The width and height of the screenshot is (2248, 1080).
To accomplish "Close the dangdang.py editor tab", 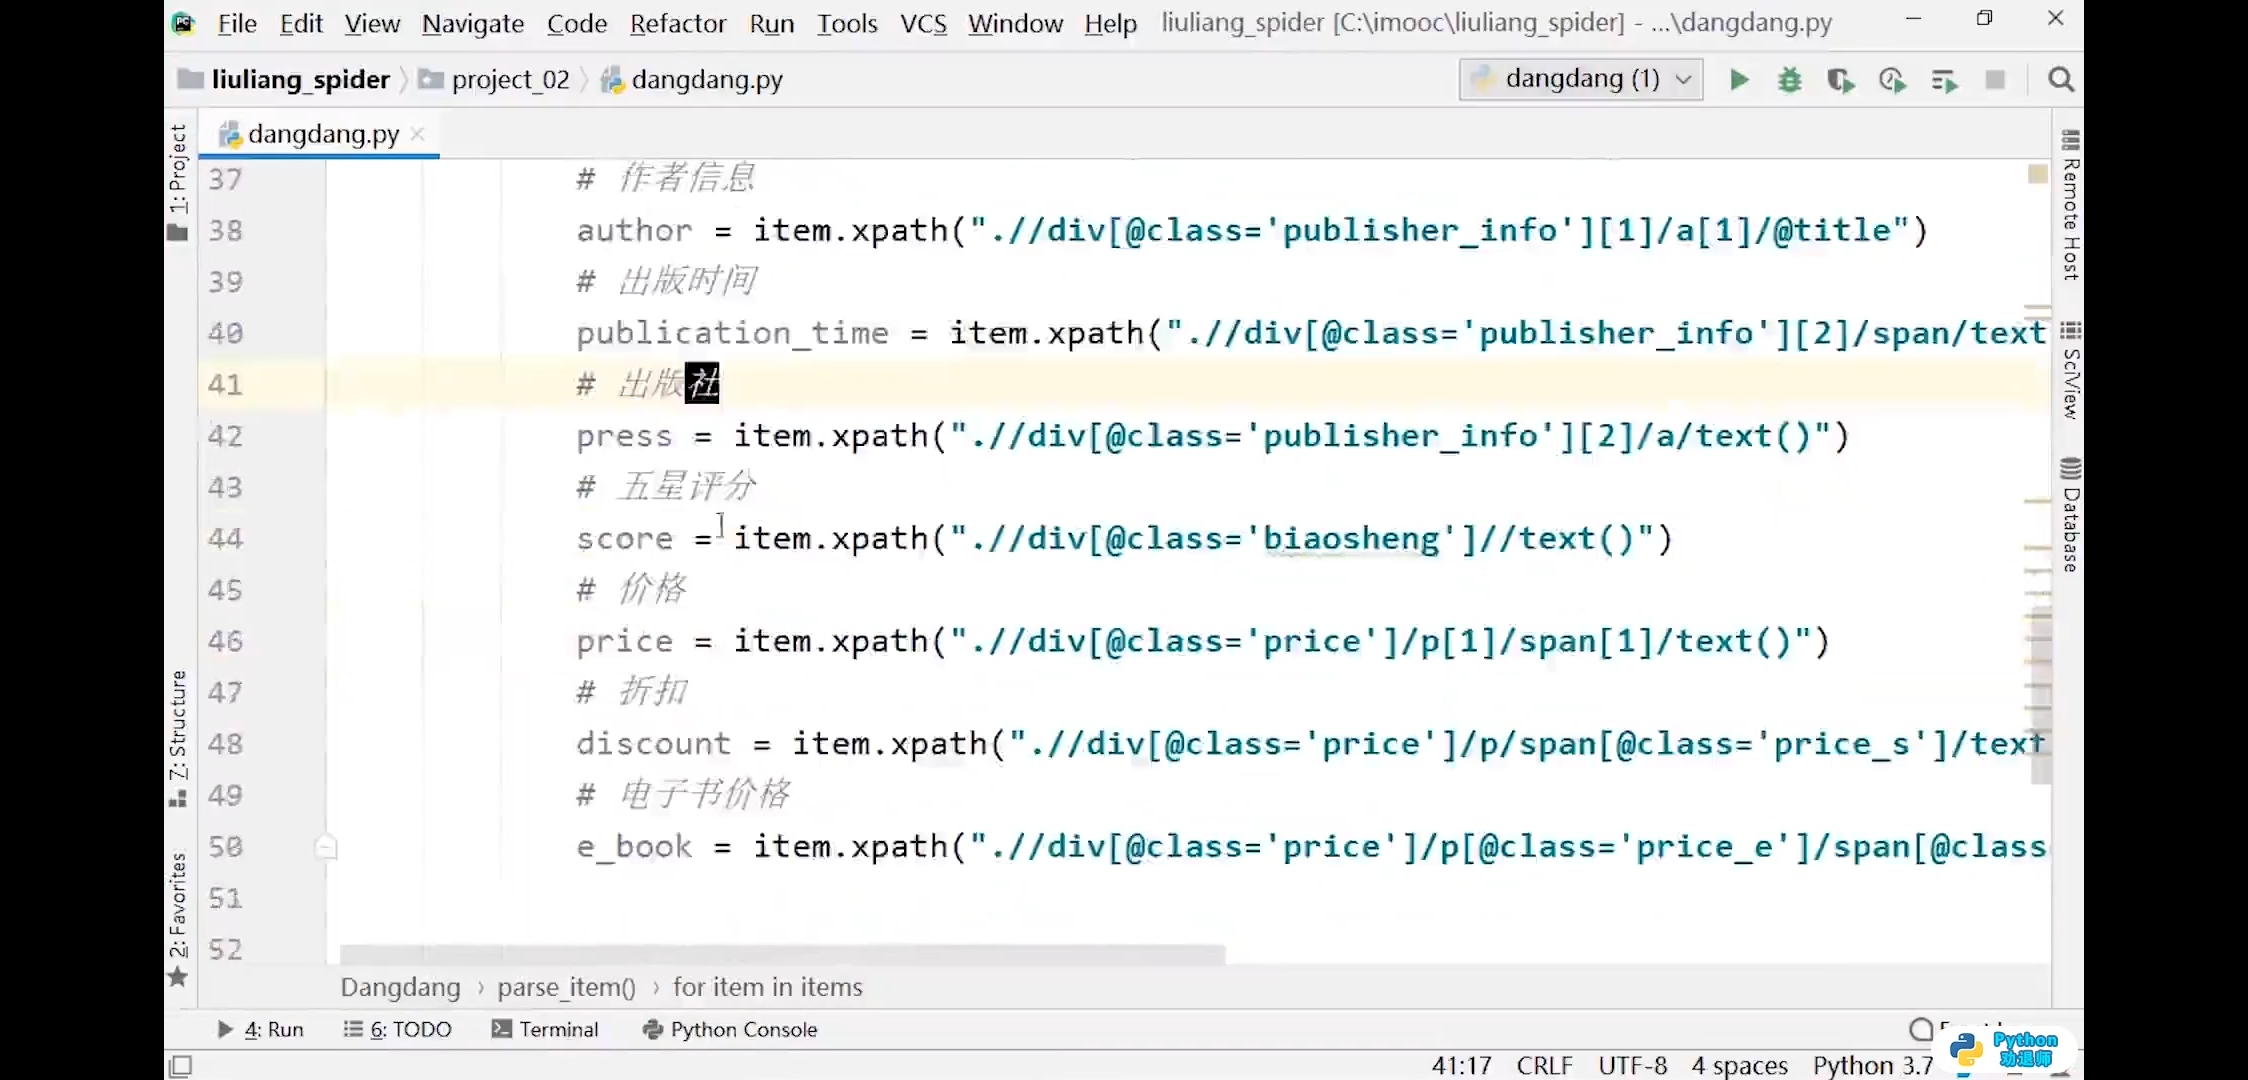I will click(x=418, y=134).
